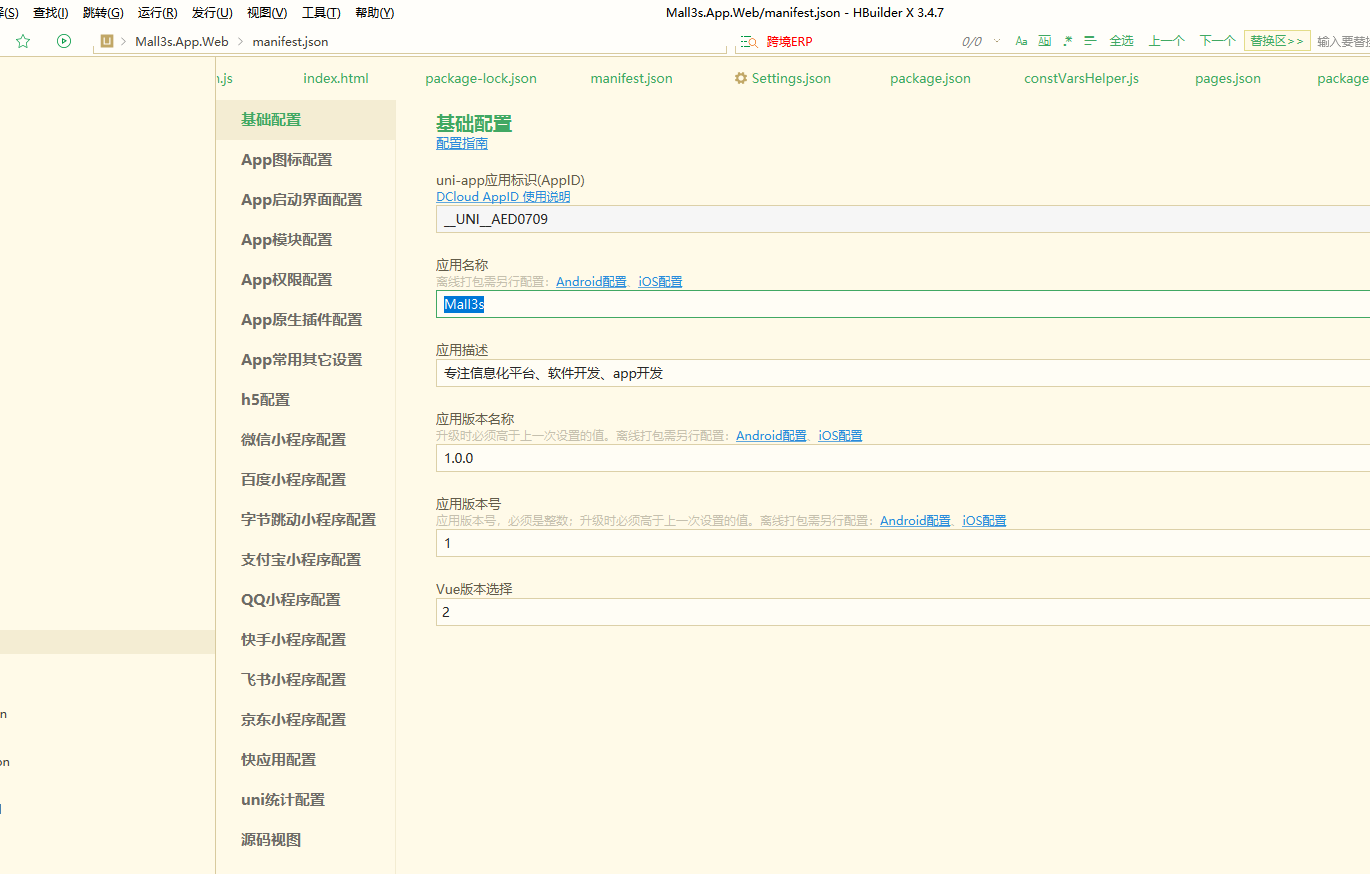Image resolution: width=1370 pixels, height=874 pixels.
Task: Open h5配置 section
Action: [306, 399]
